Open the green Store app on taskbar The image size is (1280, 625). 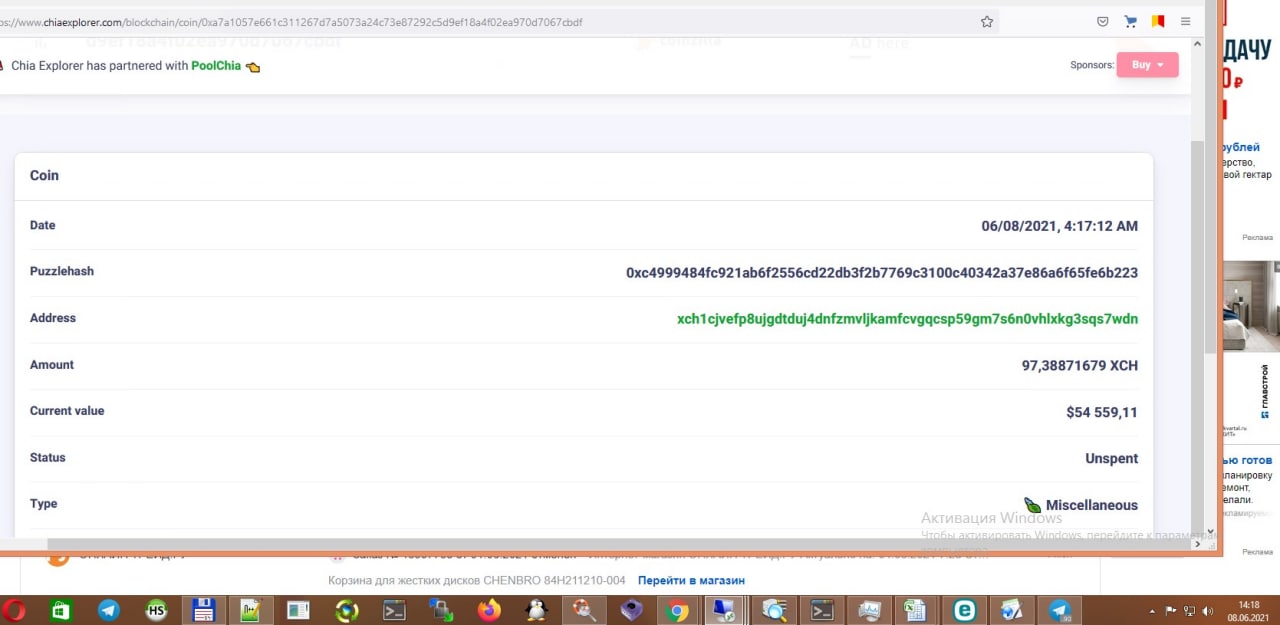point(61,610)
